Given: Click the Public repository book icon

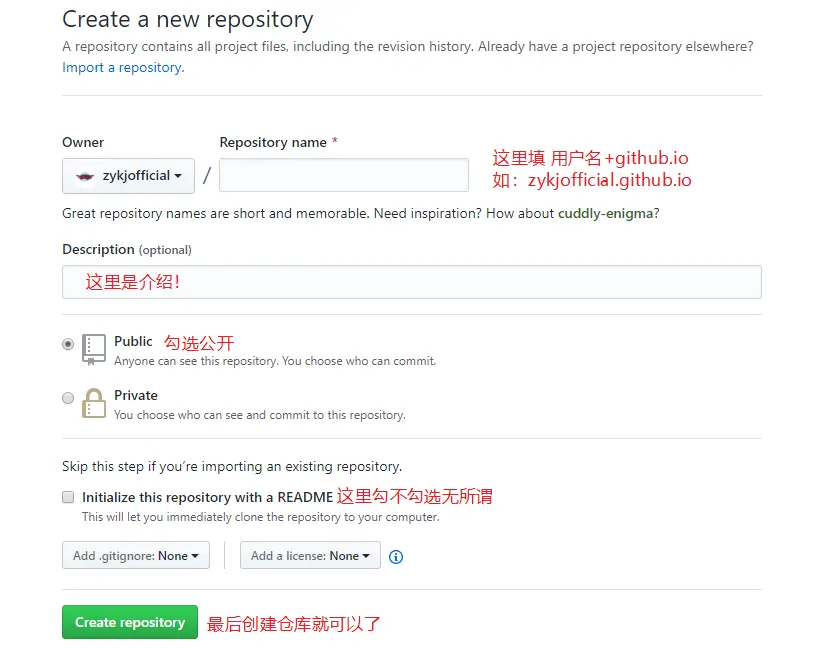Looking at the screenshot, I should pos(94,347).
